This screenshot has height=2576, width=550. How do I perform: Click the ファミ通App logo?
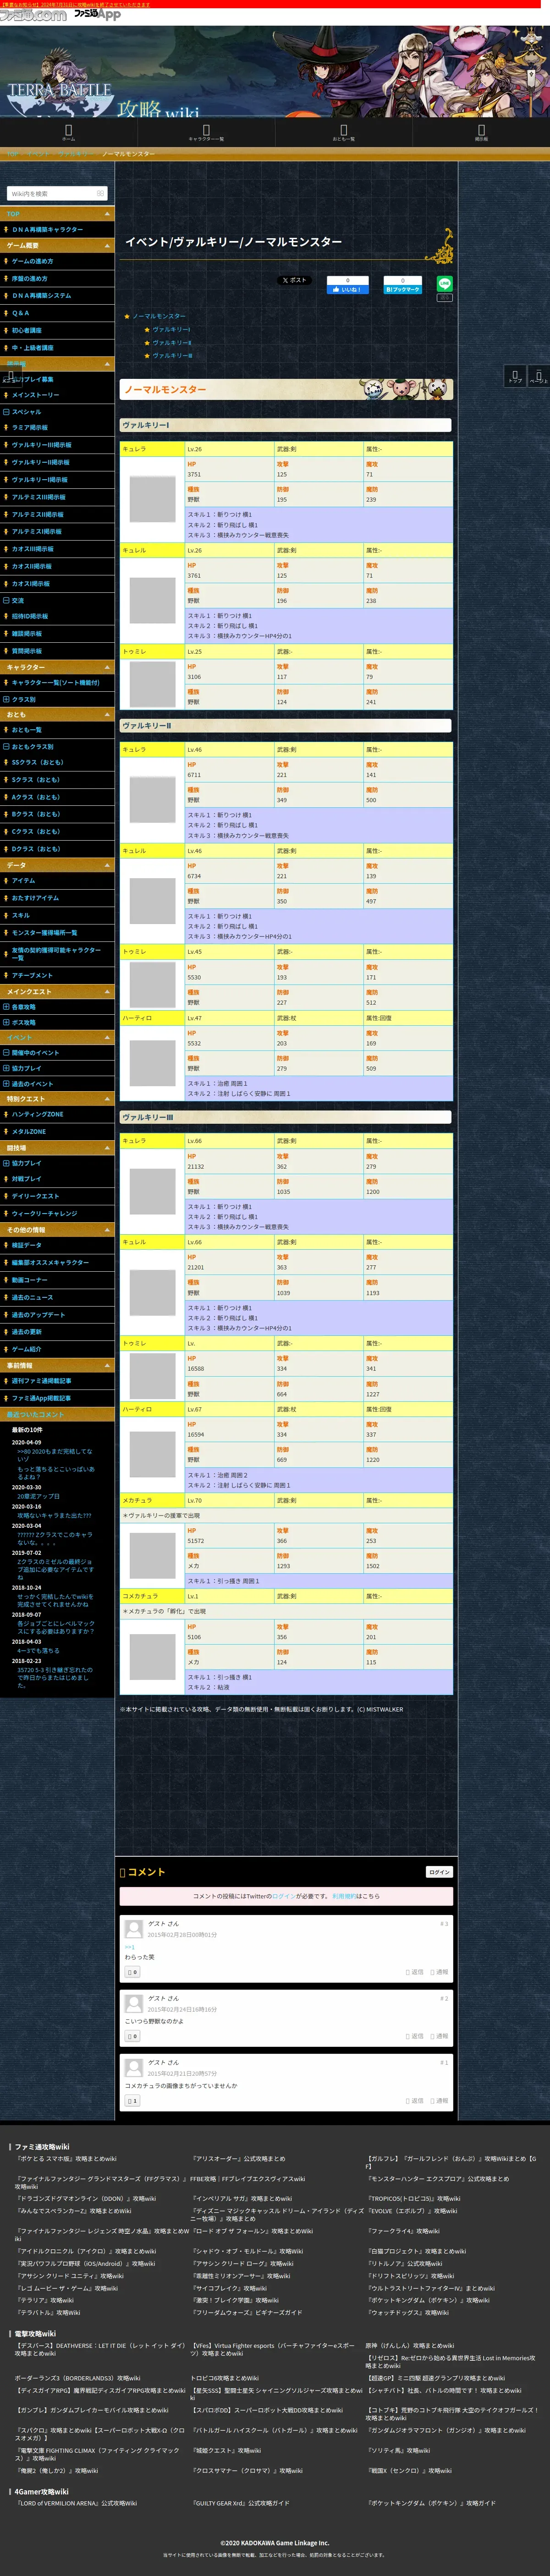[97, 14]
